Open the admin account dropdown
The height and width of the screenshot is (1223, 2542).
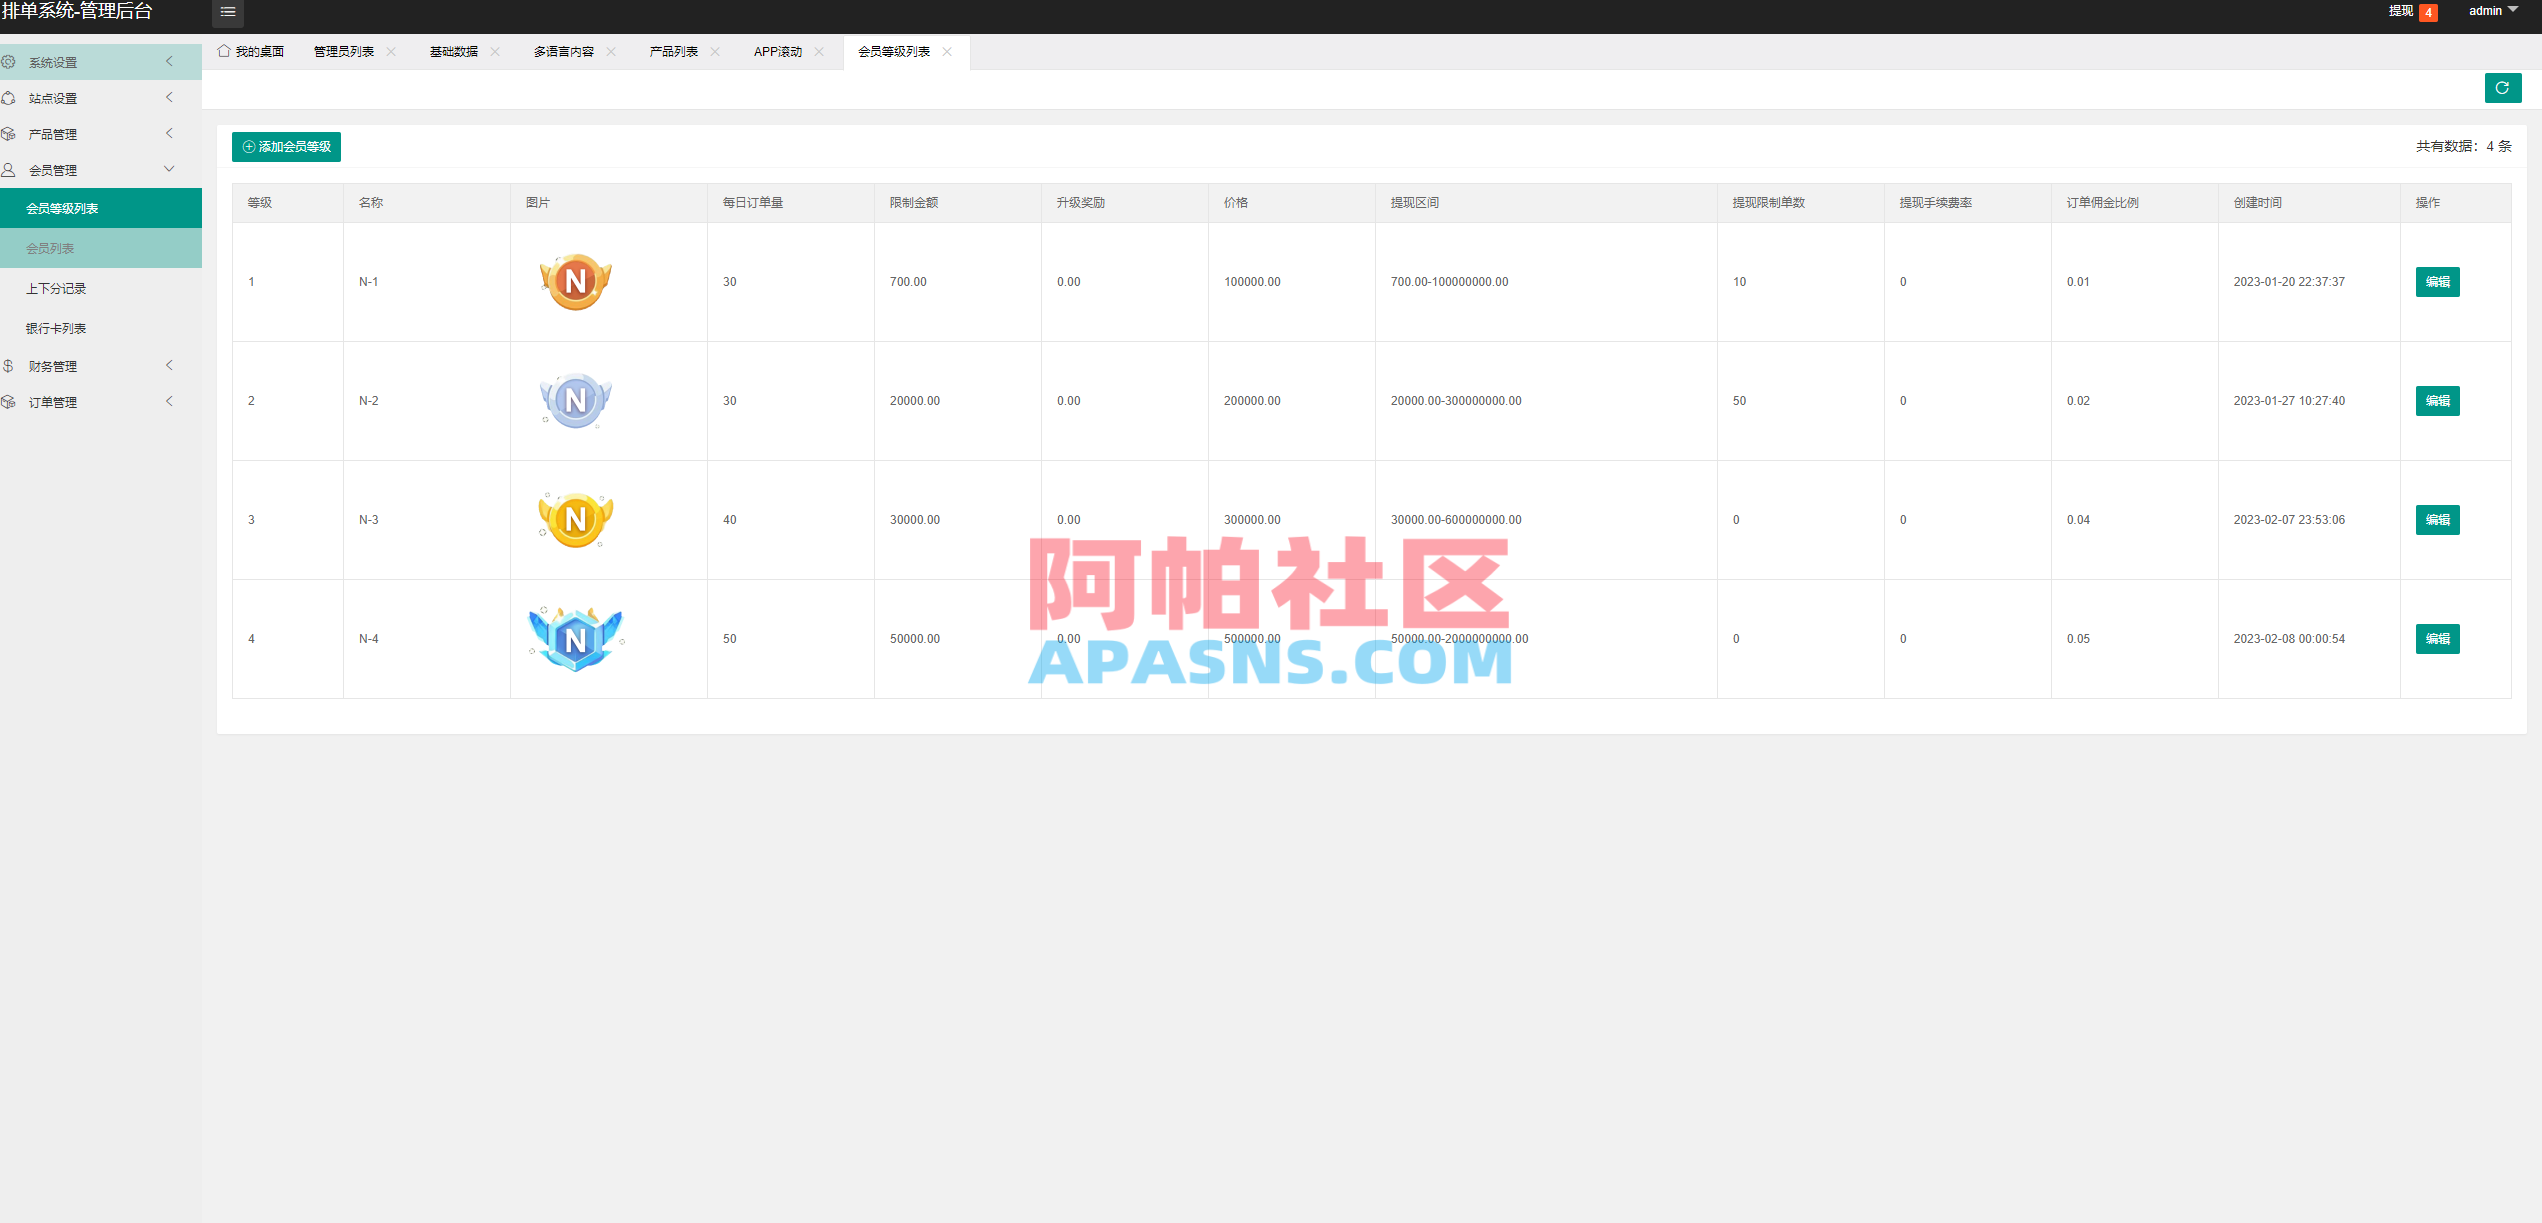pyautogui.click(x=2492, y=10)
